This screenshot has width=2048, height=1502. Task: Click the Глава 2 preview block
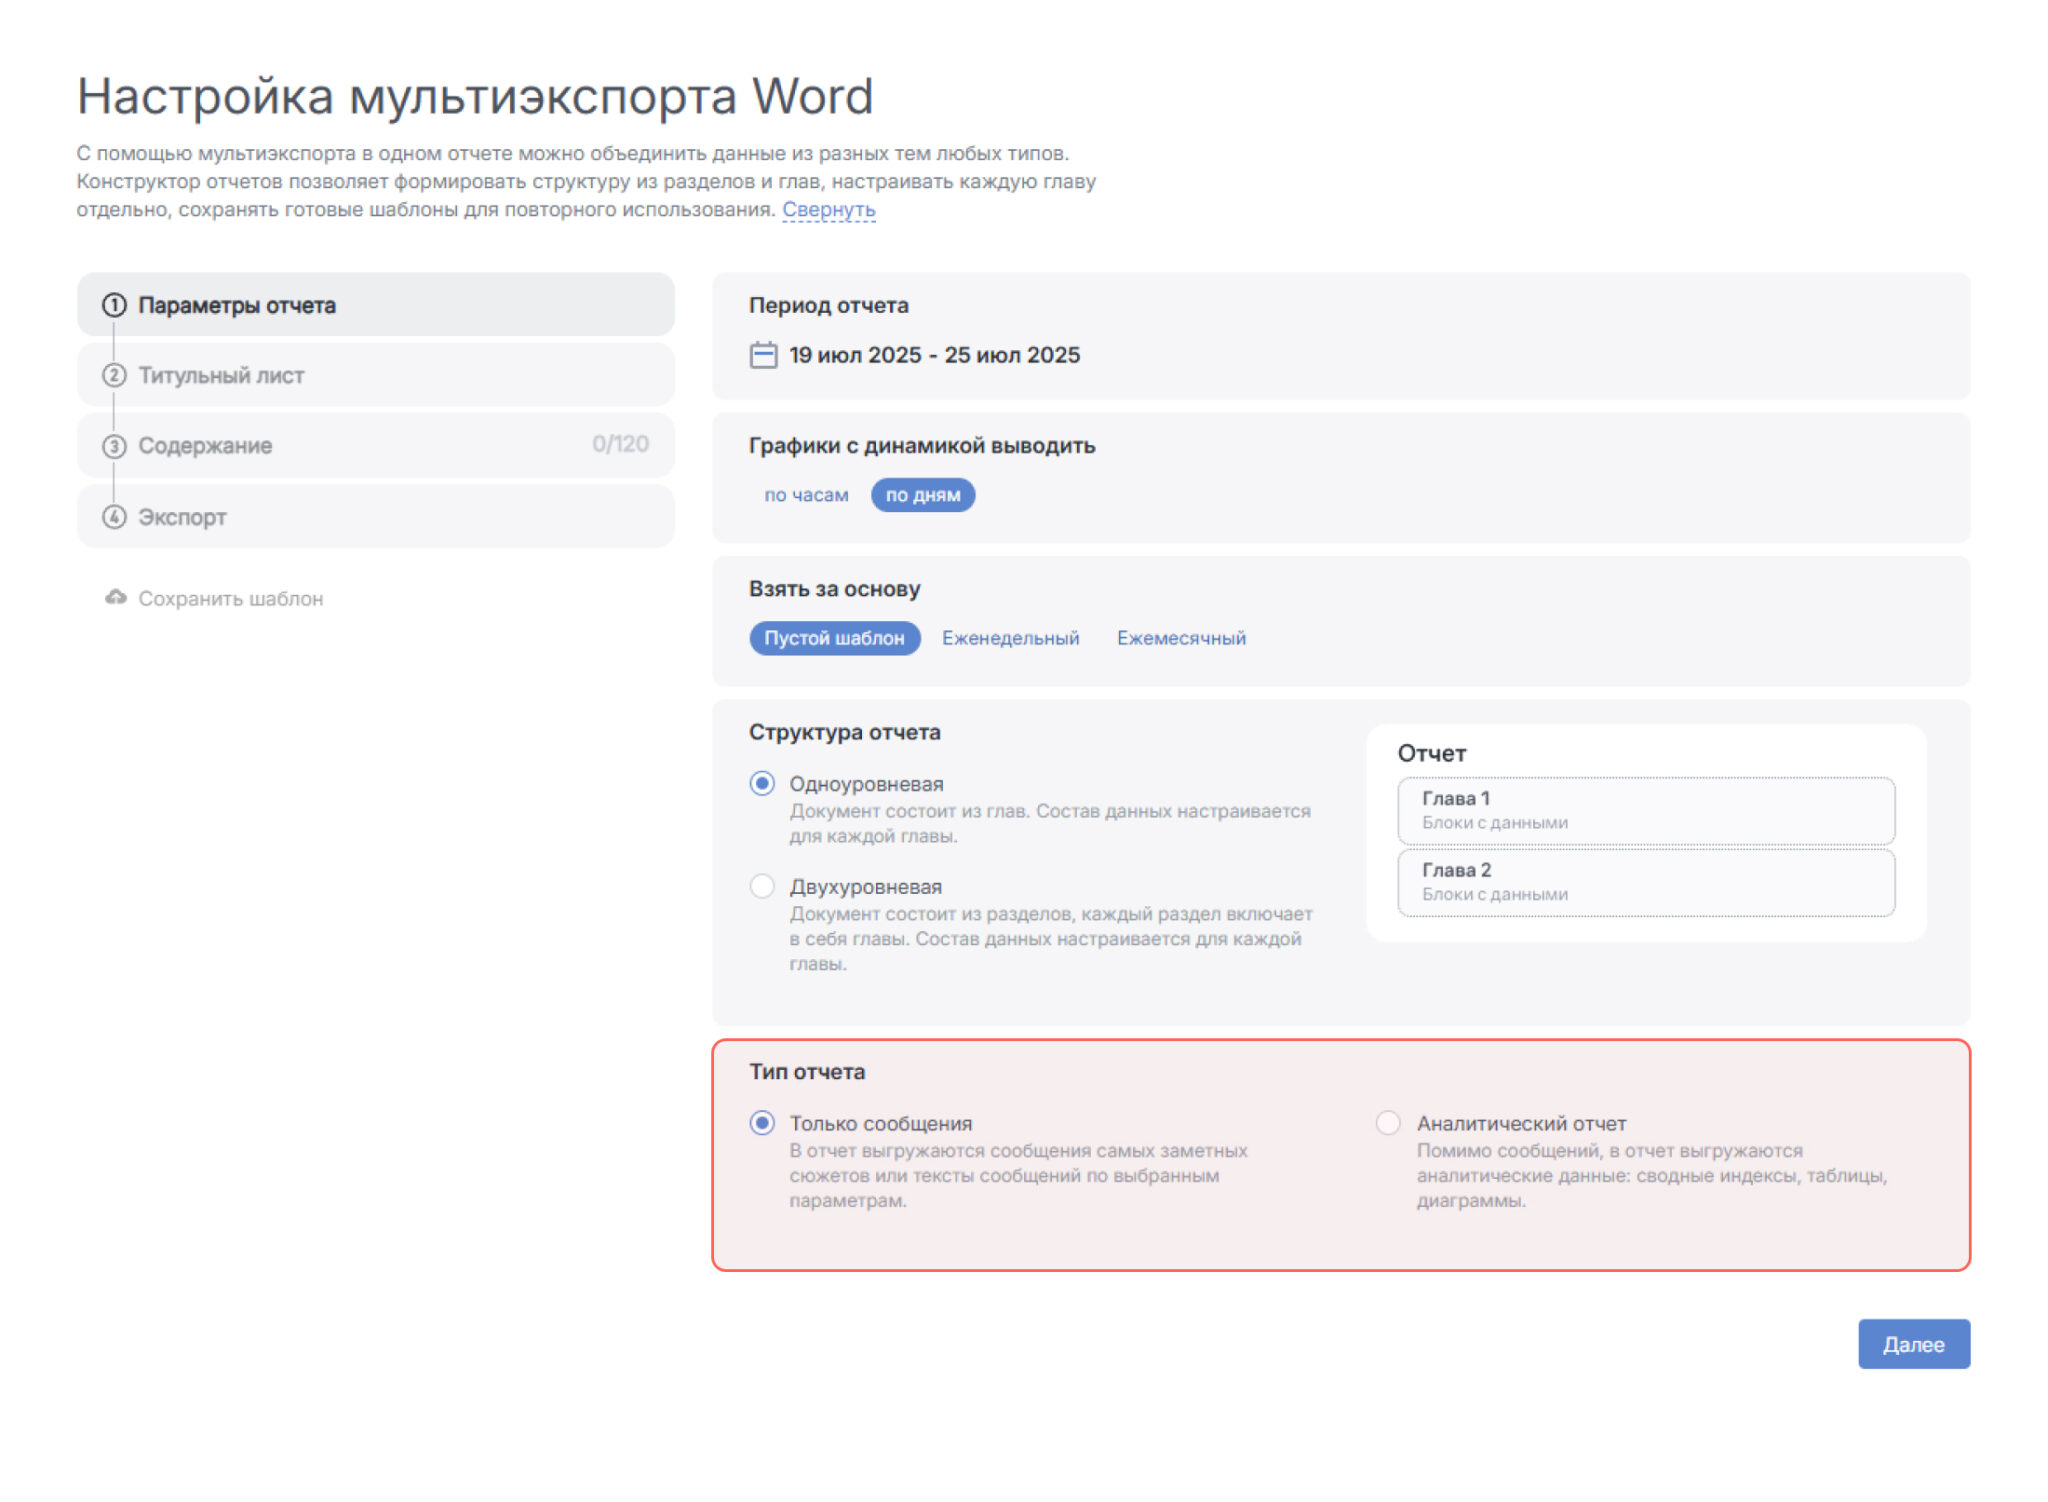pos(1646,883)
